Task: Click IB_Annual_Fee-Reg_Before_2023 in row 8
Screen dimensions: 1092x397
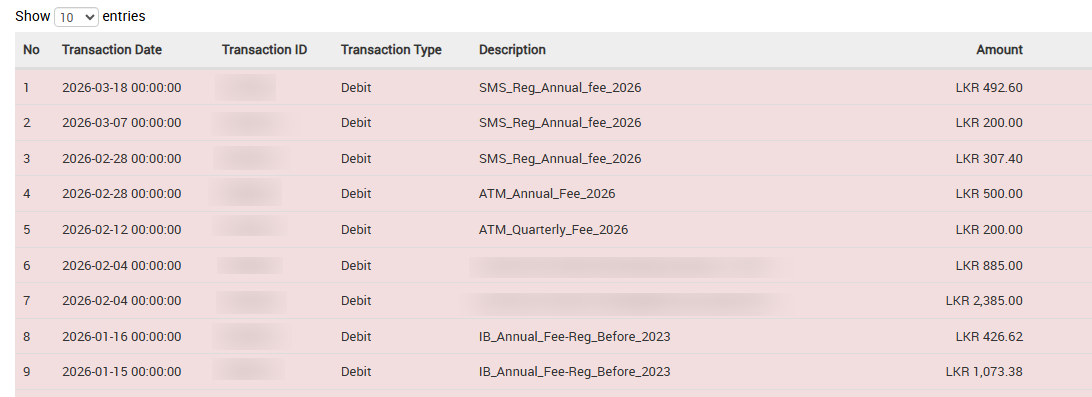Action: pyautogui.click(x=575, y=336)
